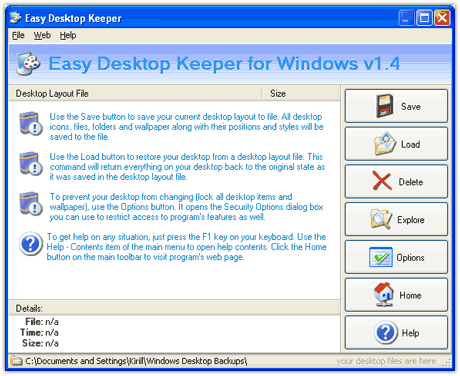The height and width of the screenshot is (376, 460).
Task: Click the Easy Desktop Keeper for Windows banner title
Action: [224, 64]
